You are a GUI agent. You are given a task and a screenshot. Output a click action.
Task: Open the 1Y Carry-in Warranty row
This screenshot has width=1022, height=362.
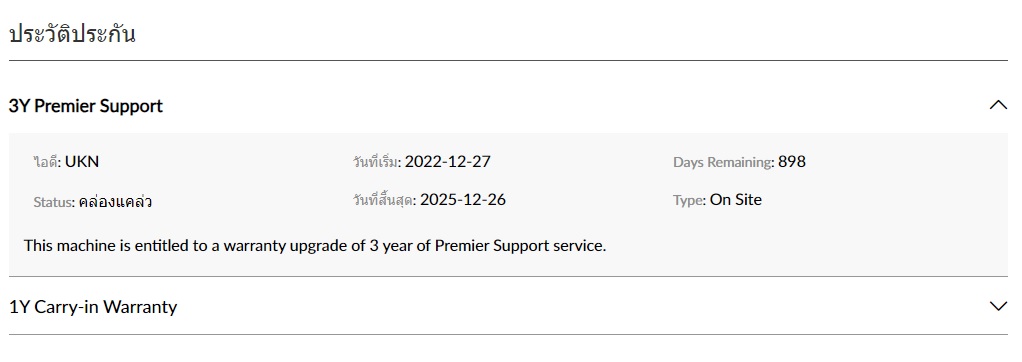click(x=508, y=306)
